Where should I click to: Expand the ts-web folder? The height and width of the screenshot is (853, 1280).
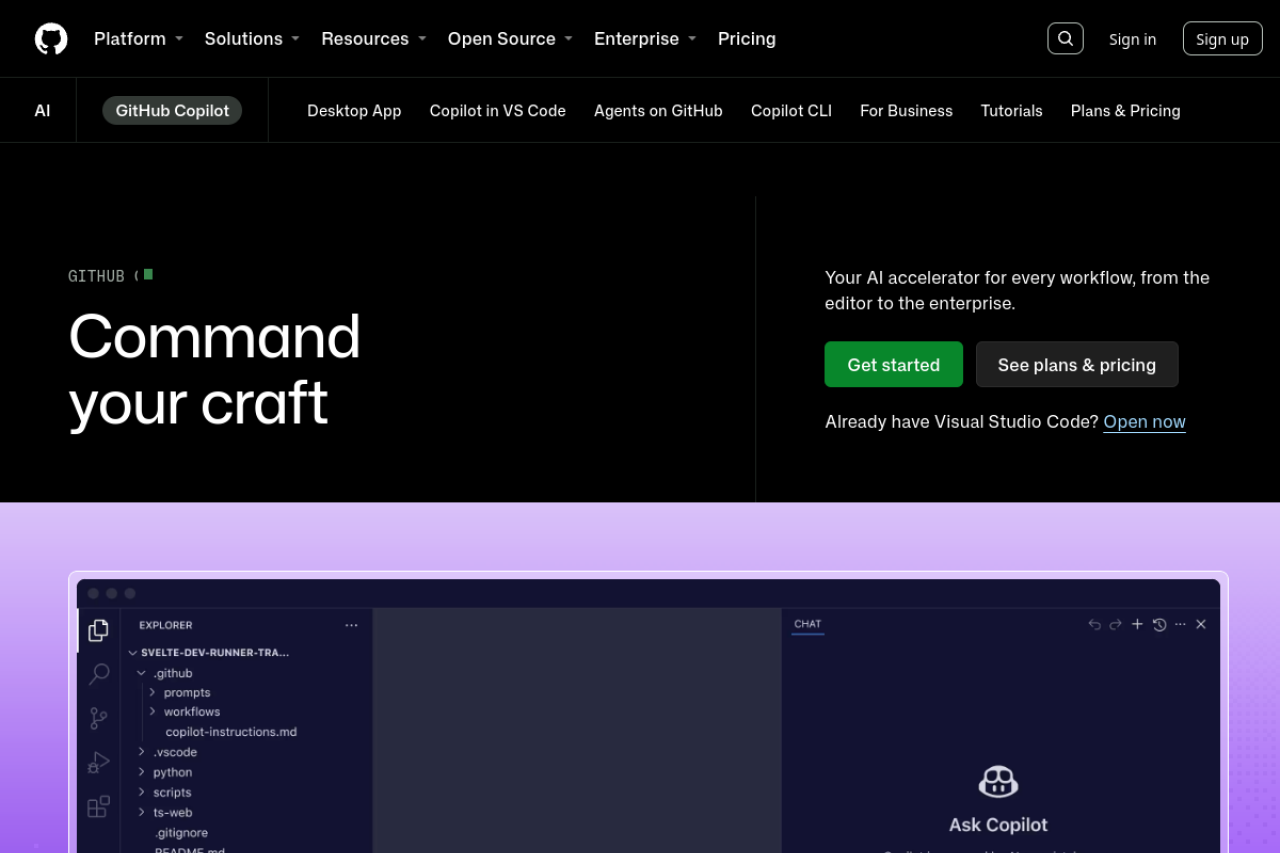pos(141,812)
